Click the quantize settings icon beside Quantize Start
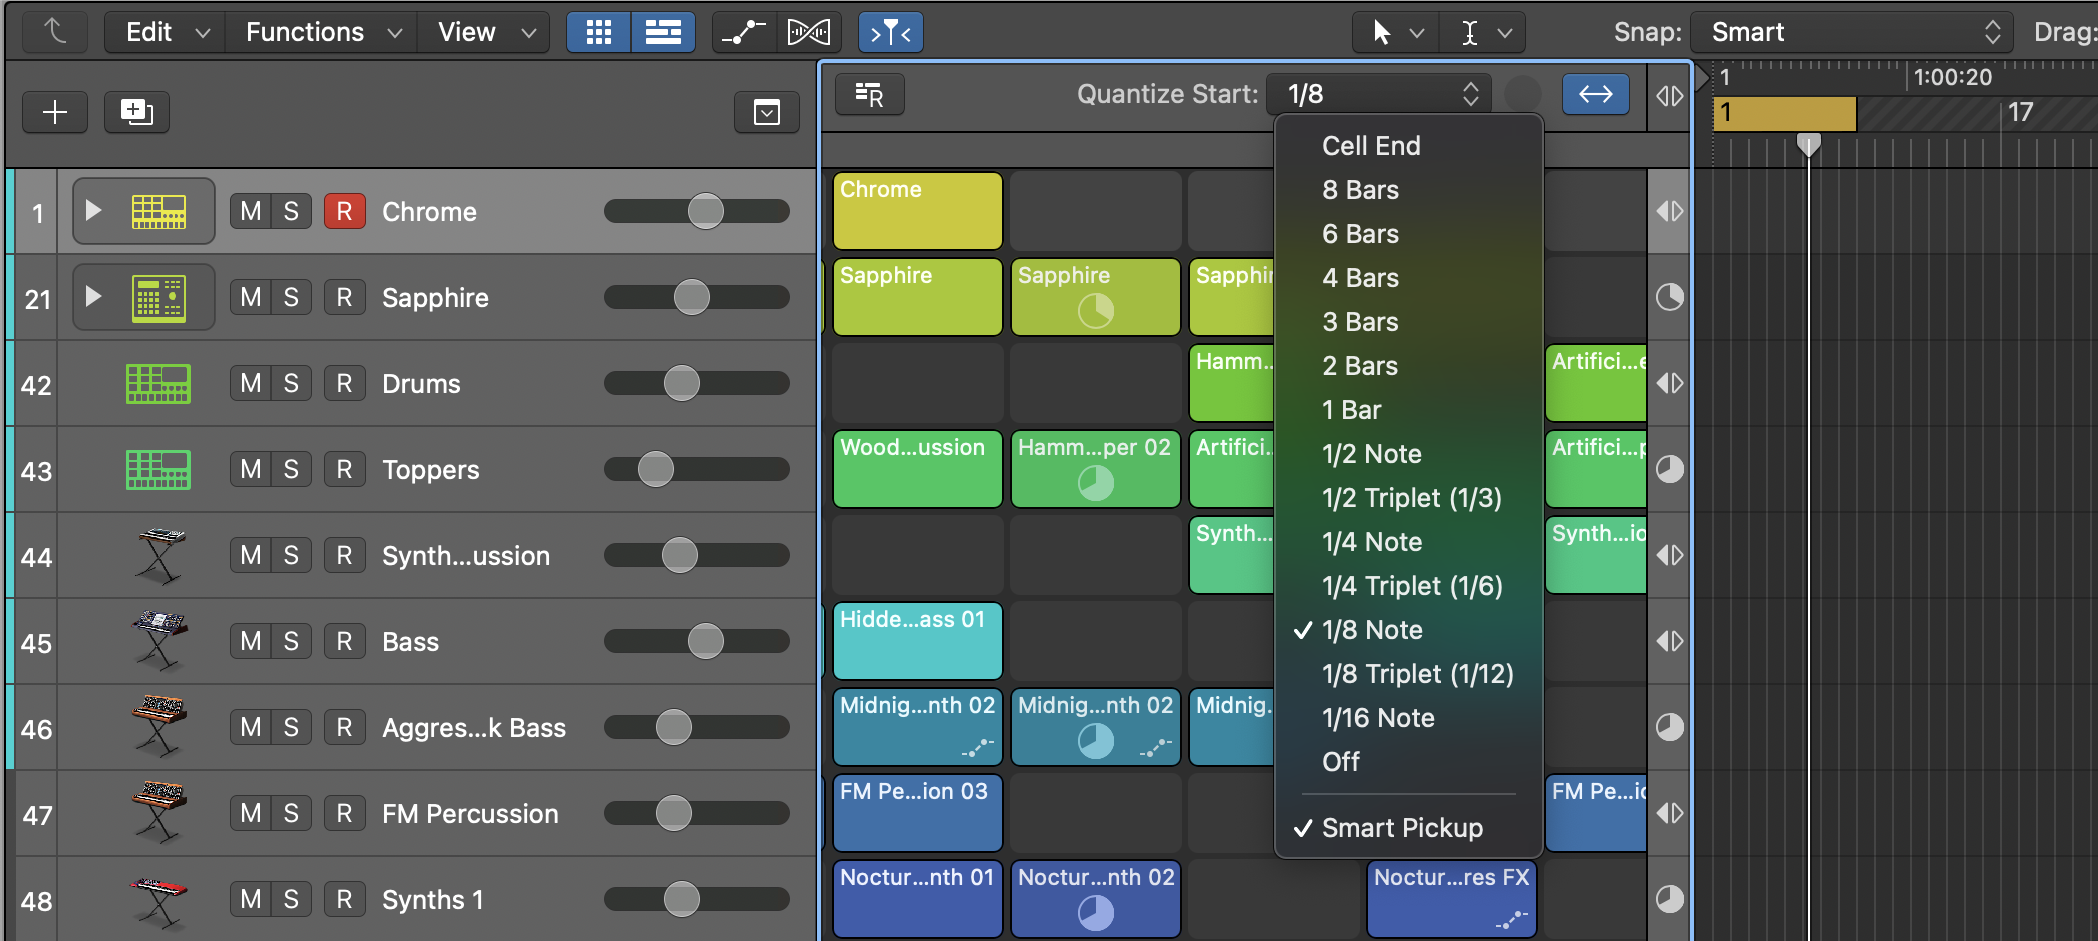This screenshot has height=941, width=2098. [x=869, y=94]
